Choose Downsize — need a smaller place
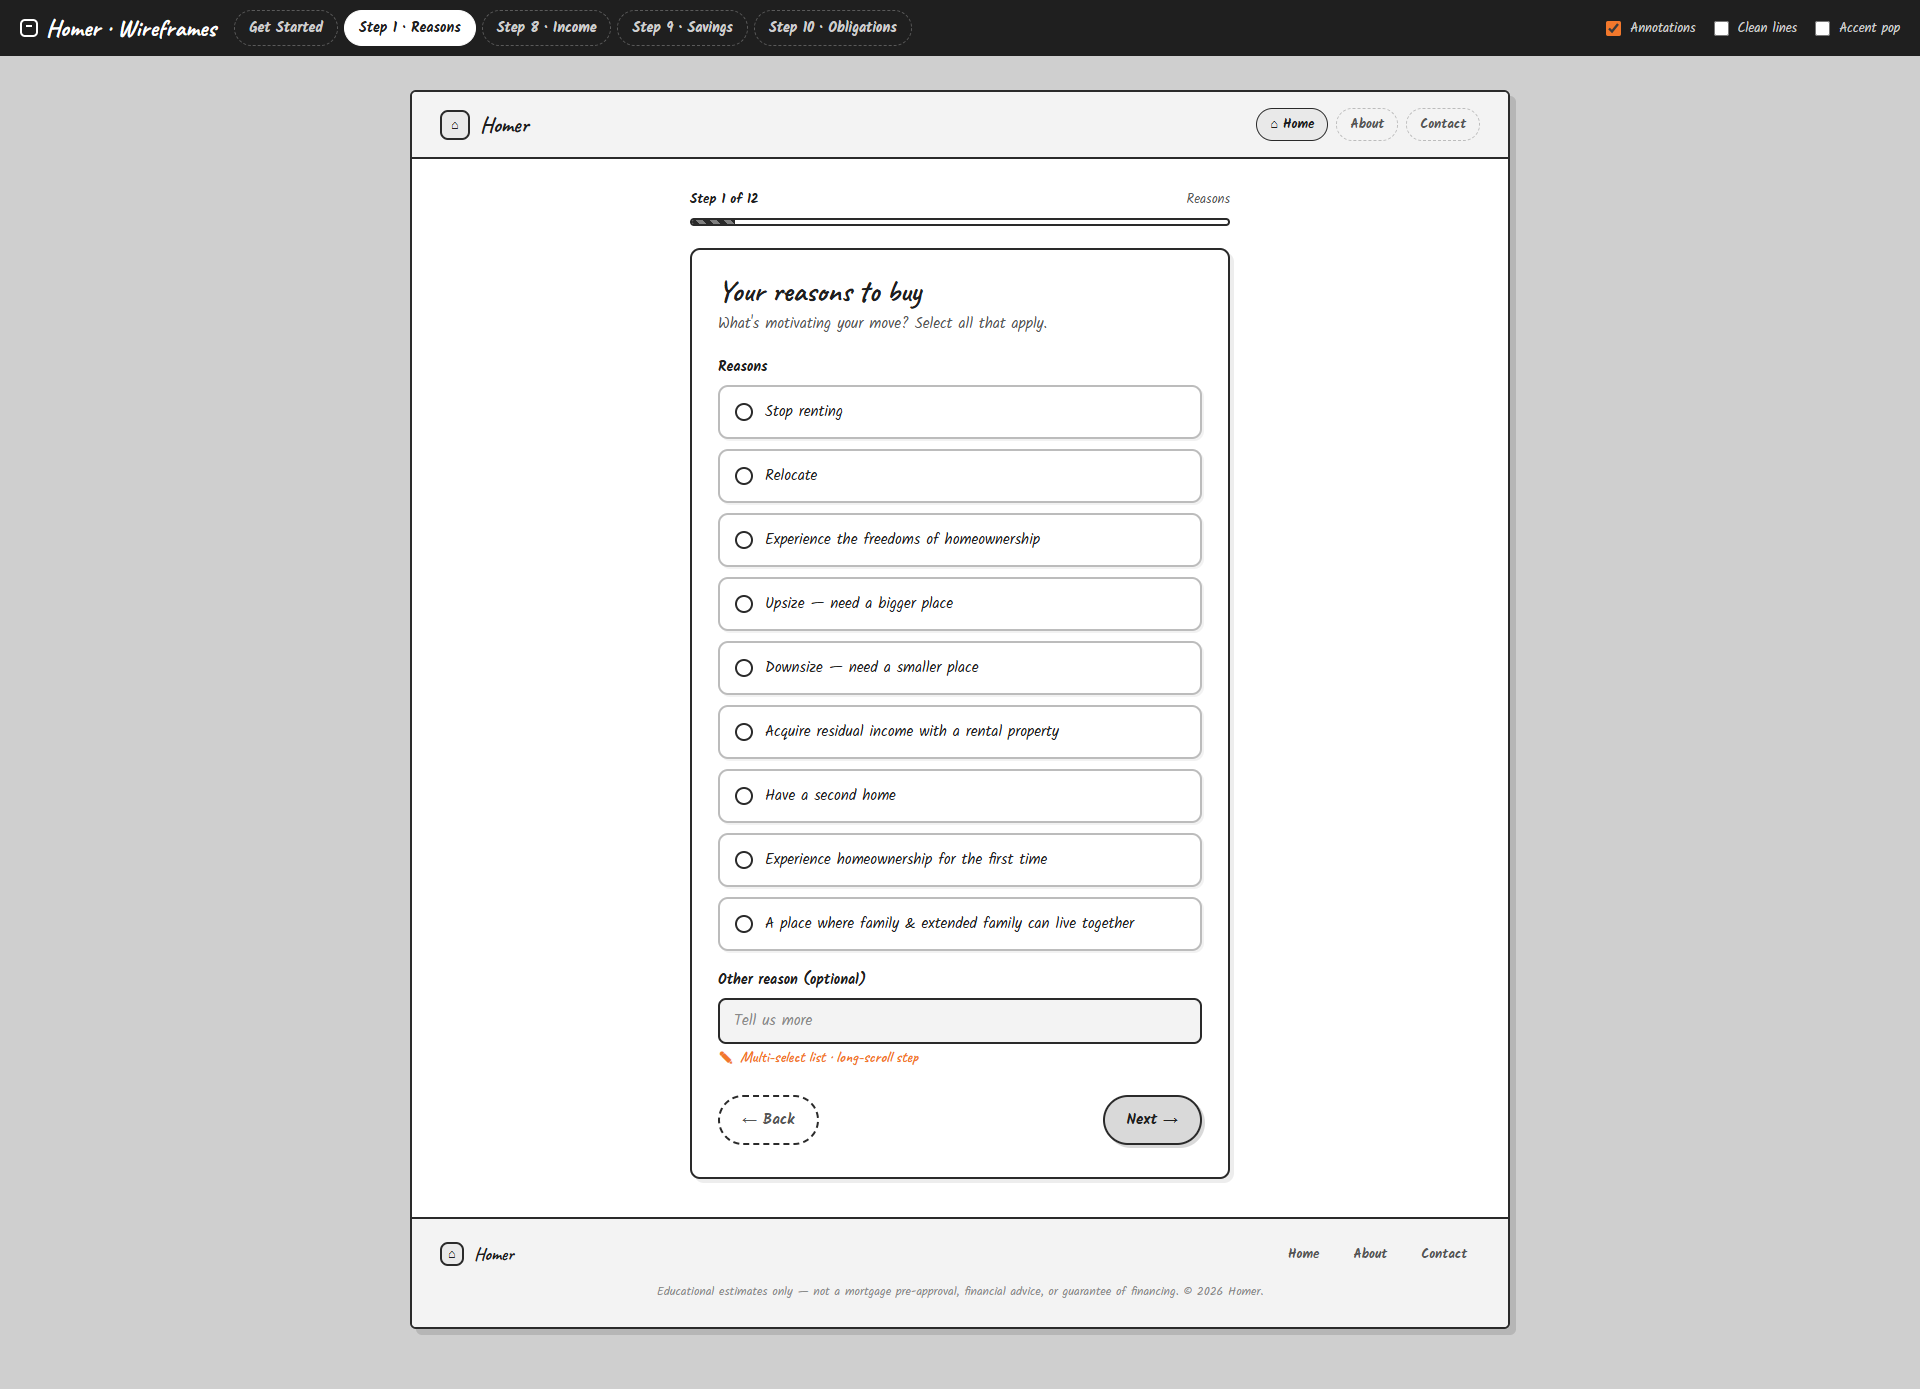1920x1389 pixels. pyautogui.click(x=959, y=668)
